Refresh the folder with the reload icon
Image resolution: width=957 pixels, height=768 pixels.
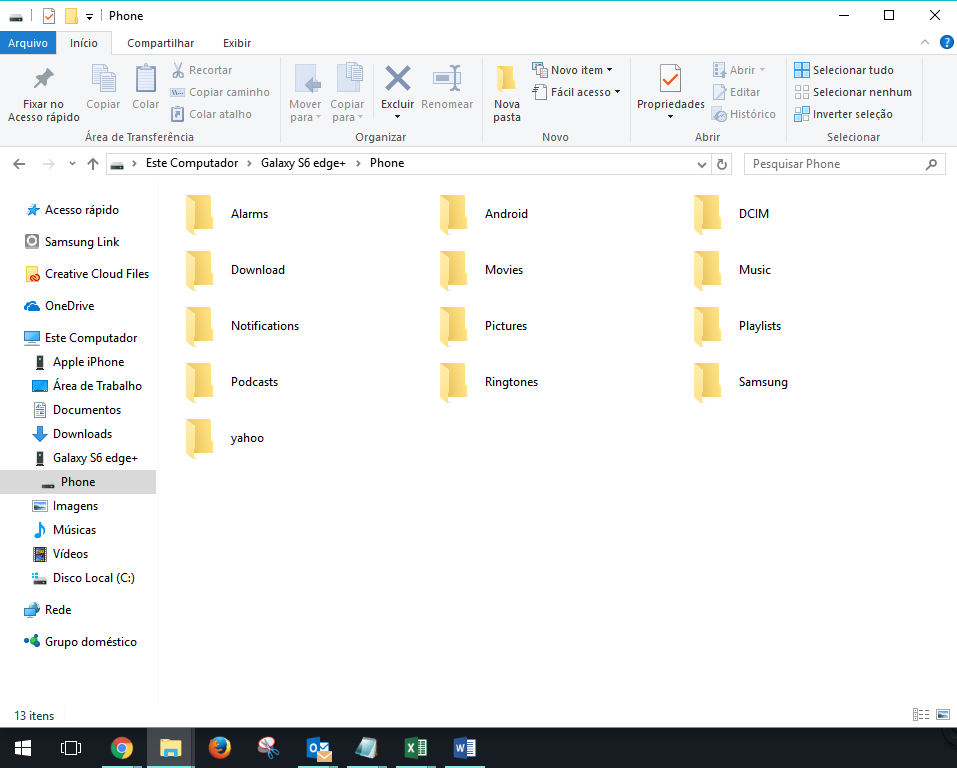coord(721,164)
